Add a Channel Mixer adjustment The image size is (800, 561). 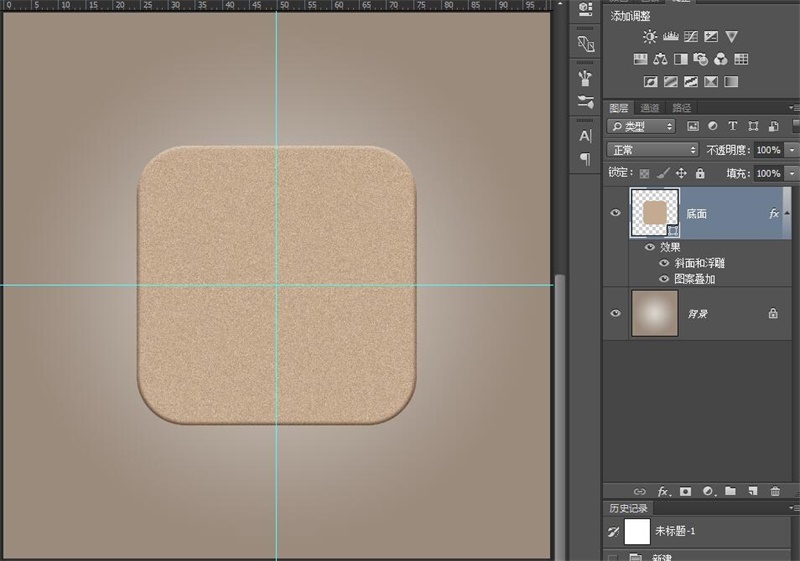(720, 59)
